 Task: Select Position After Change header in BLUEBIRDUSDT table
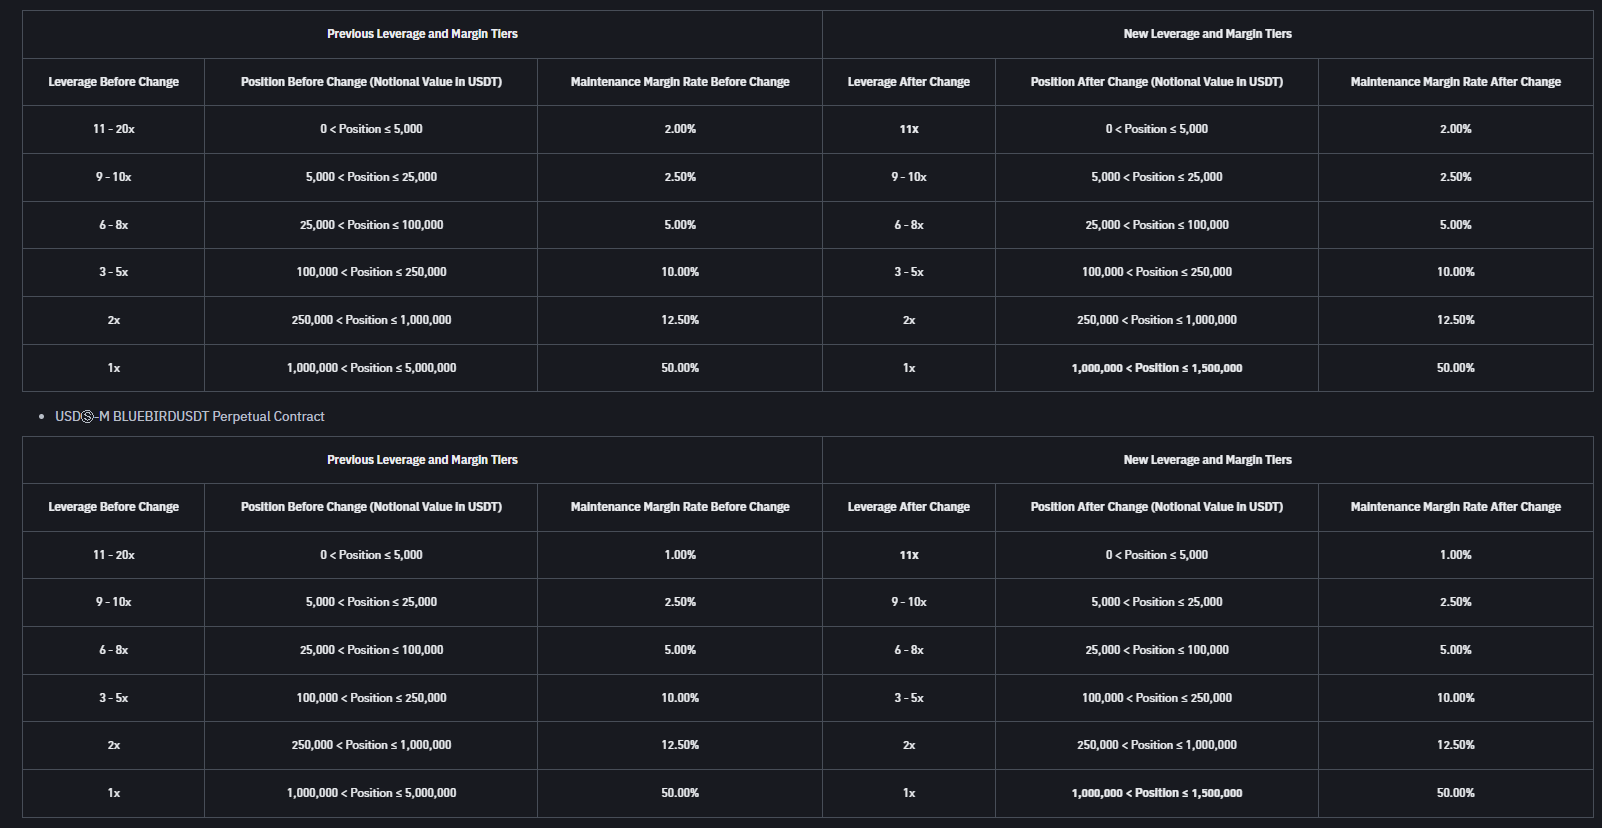click(1157, 507)
